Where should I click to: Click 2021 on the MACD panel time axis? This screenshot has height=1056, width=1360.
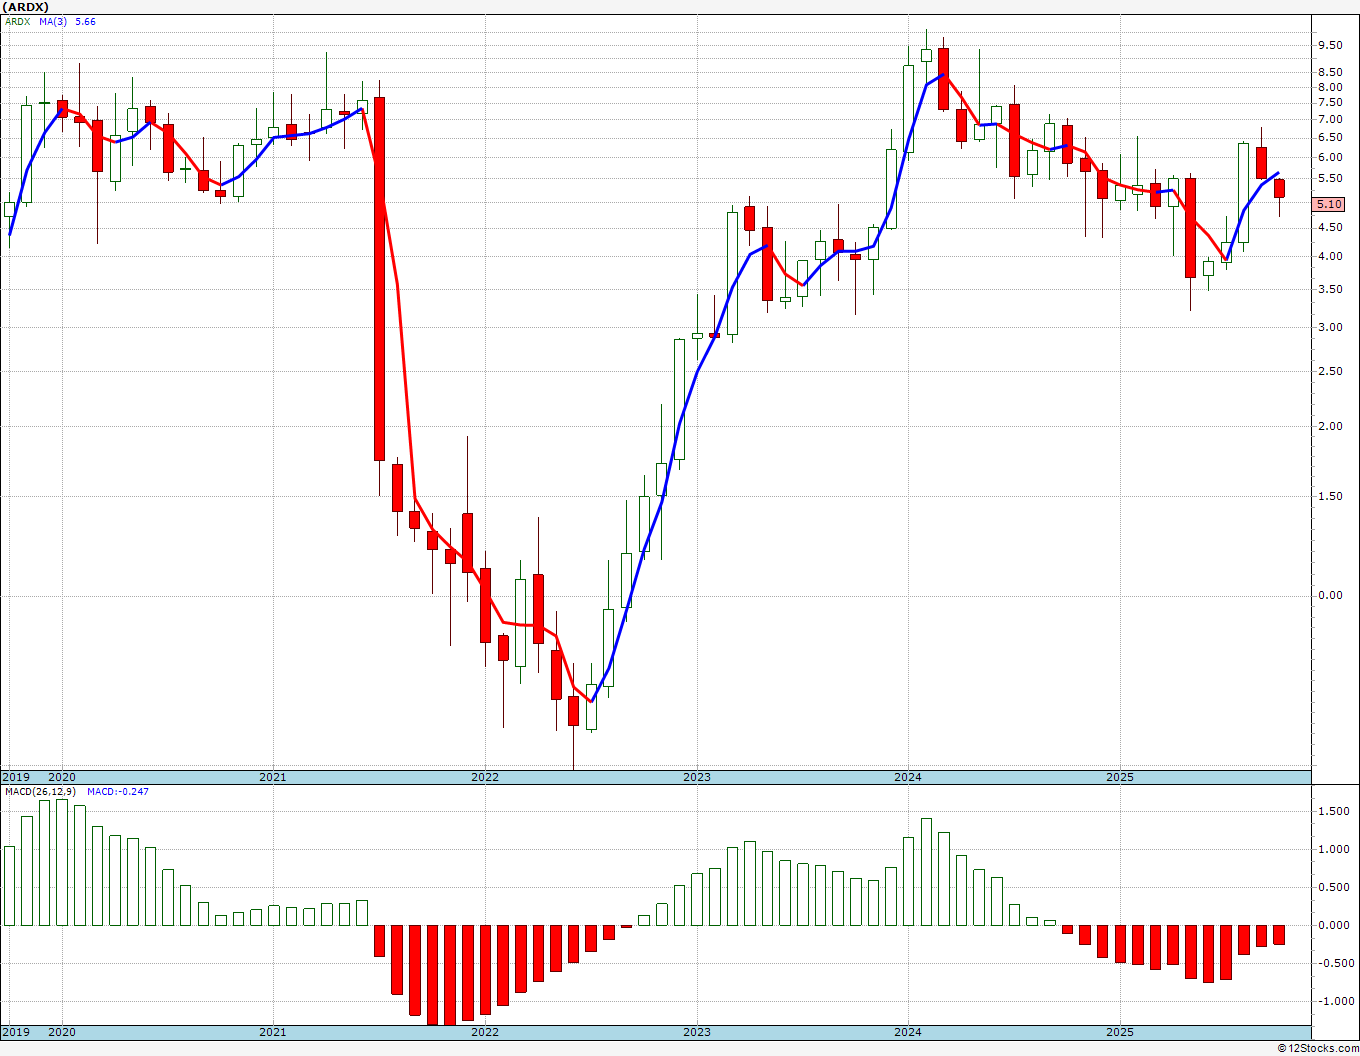tap(273, 1032)
